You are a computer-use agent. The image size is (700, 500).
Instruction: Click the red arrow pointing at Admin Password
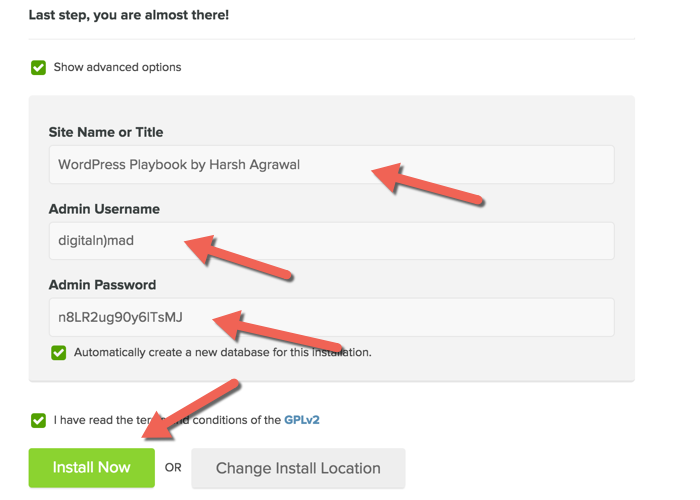[268, 333]
